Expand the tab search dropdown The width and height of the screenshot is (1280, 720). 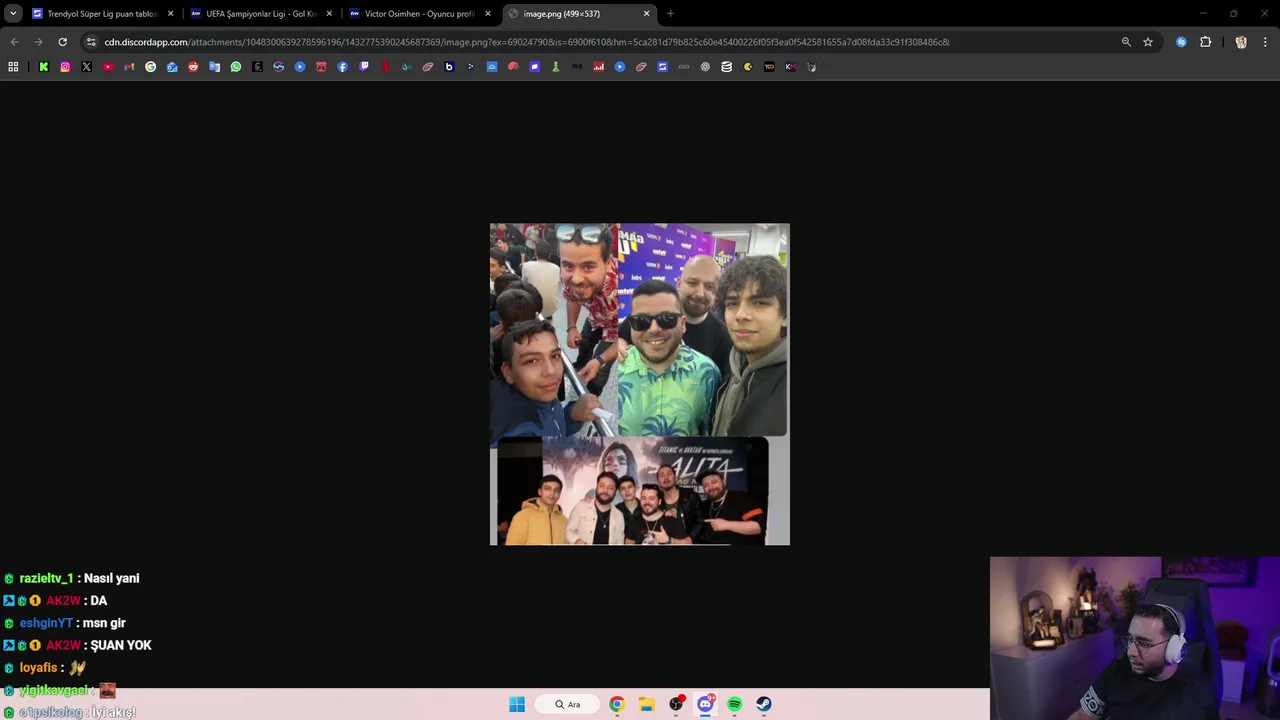(13, 14)
